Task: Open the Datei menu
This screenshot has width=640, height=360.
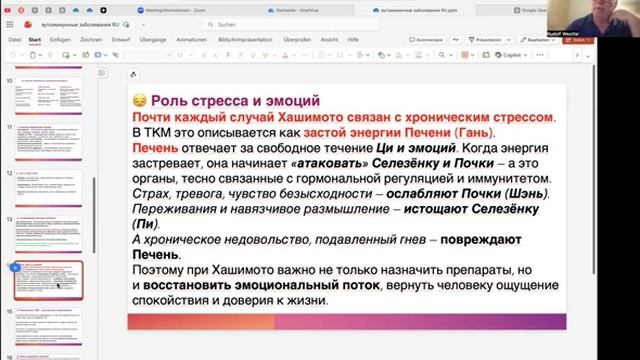Action: pyautogui.click(x=15, y=40)
